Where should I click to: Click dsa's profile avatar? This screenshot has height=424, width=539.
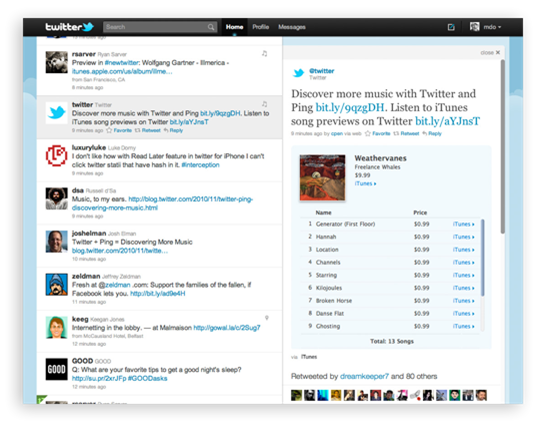pos(57,198)
